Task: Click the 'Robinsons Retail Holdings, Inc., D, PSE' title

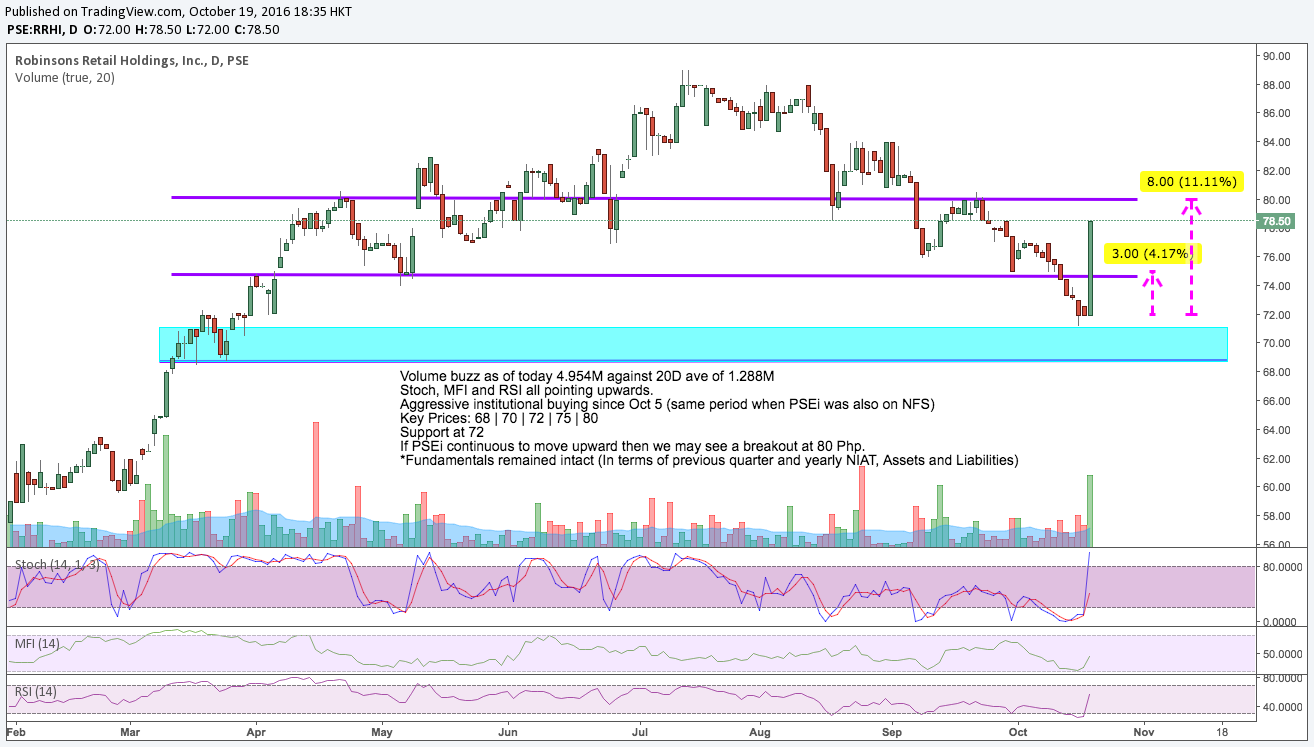Action: coord(132,61)
